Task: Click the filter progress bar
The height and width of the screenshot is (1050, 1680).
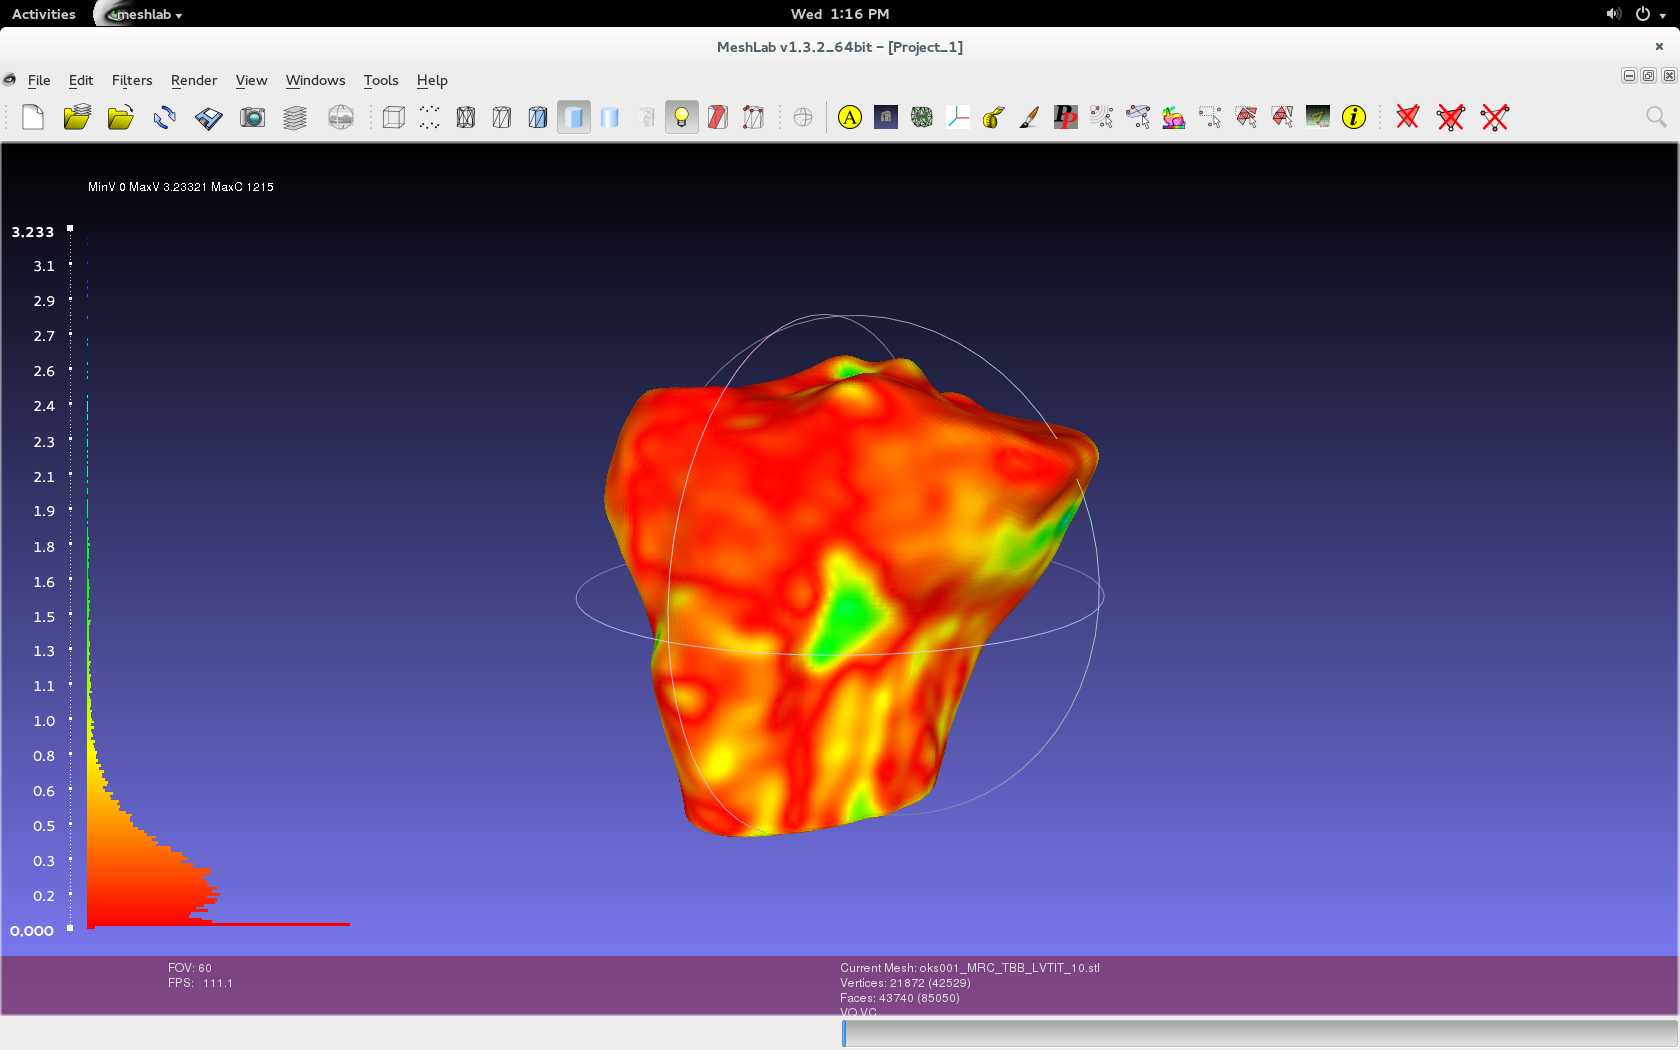Action: 1260,1033
